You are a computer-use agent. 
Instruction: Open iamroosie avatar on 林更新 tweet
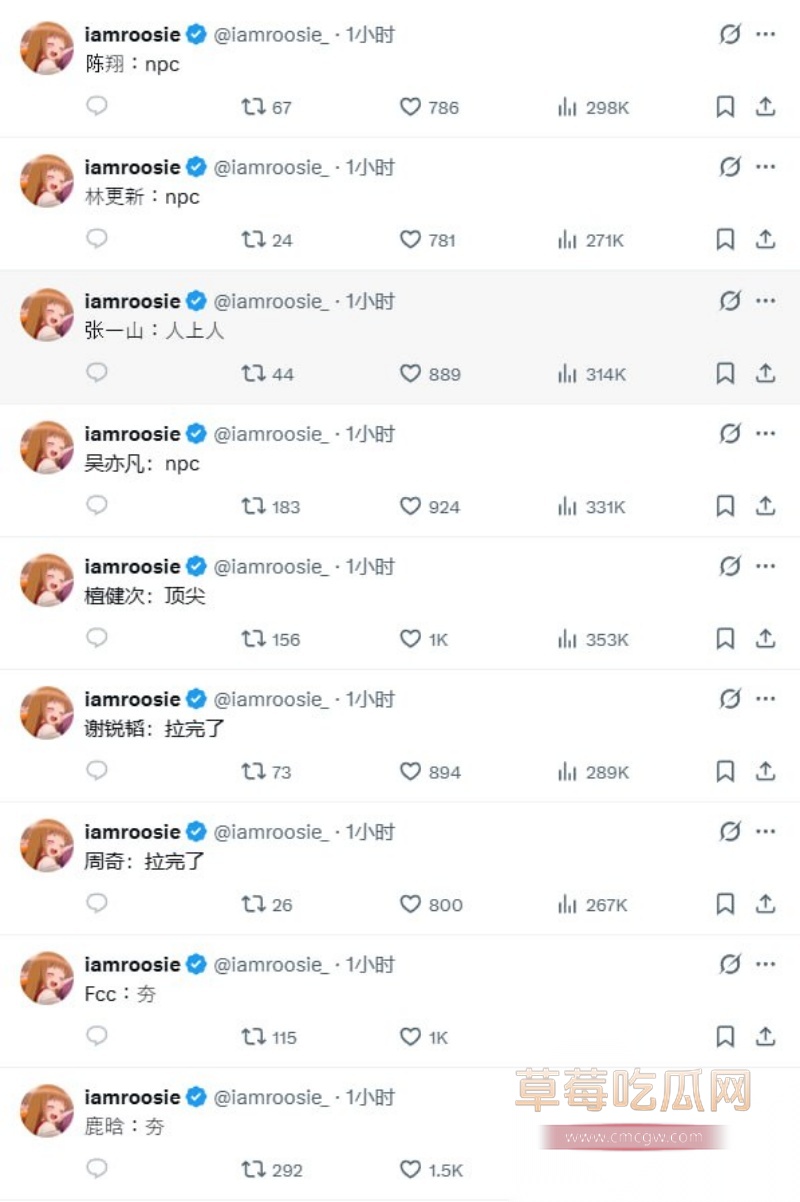pyautogui.click(x=47, y=181)
